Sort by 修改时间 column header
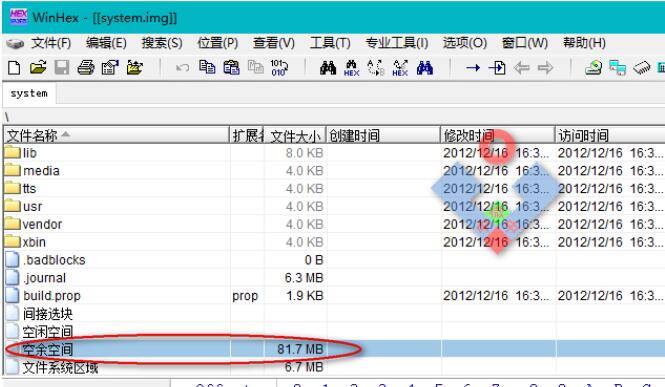The height and width of the screenshot is (387, 665). (497, 135)
